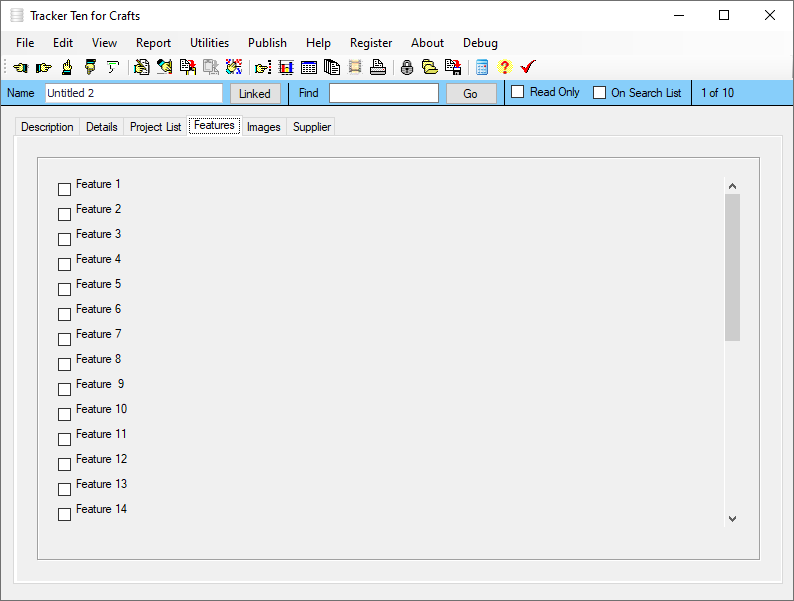Click the red checkmark toolbar icon
Viewport: 794px width, 601px height.
tap(528, 67)
